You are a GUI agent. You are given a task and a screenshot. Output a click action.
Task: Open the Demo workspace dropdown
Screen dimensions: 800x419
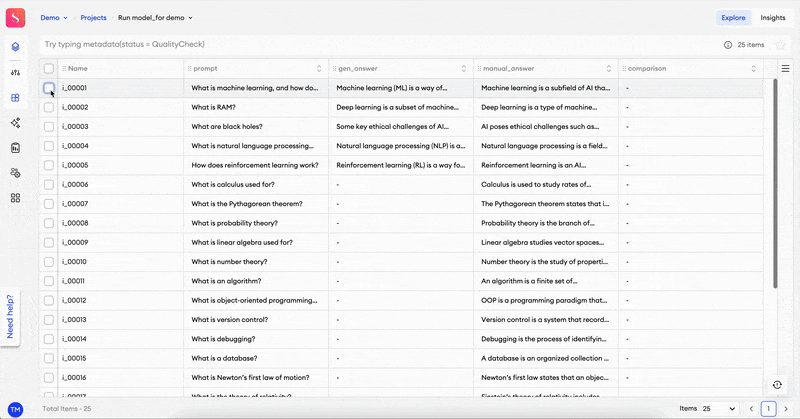pyautogui.click(x=54, y=18)
